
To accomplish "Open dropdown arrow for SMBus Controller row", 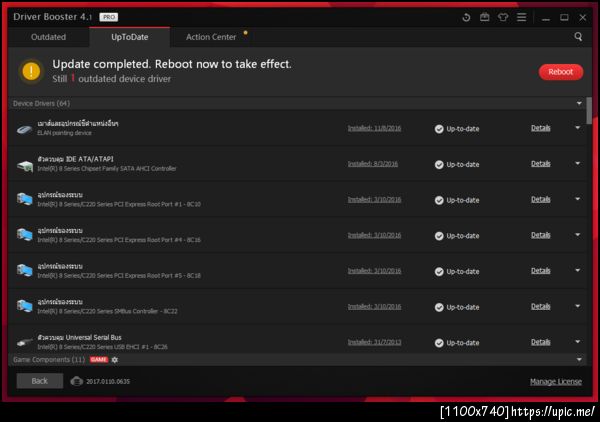I will pyautogui.click(x=577, y=306).
